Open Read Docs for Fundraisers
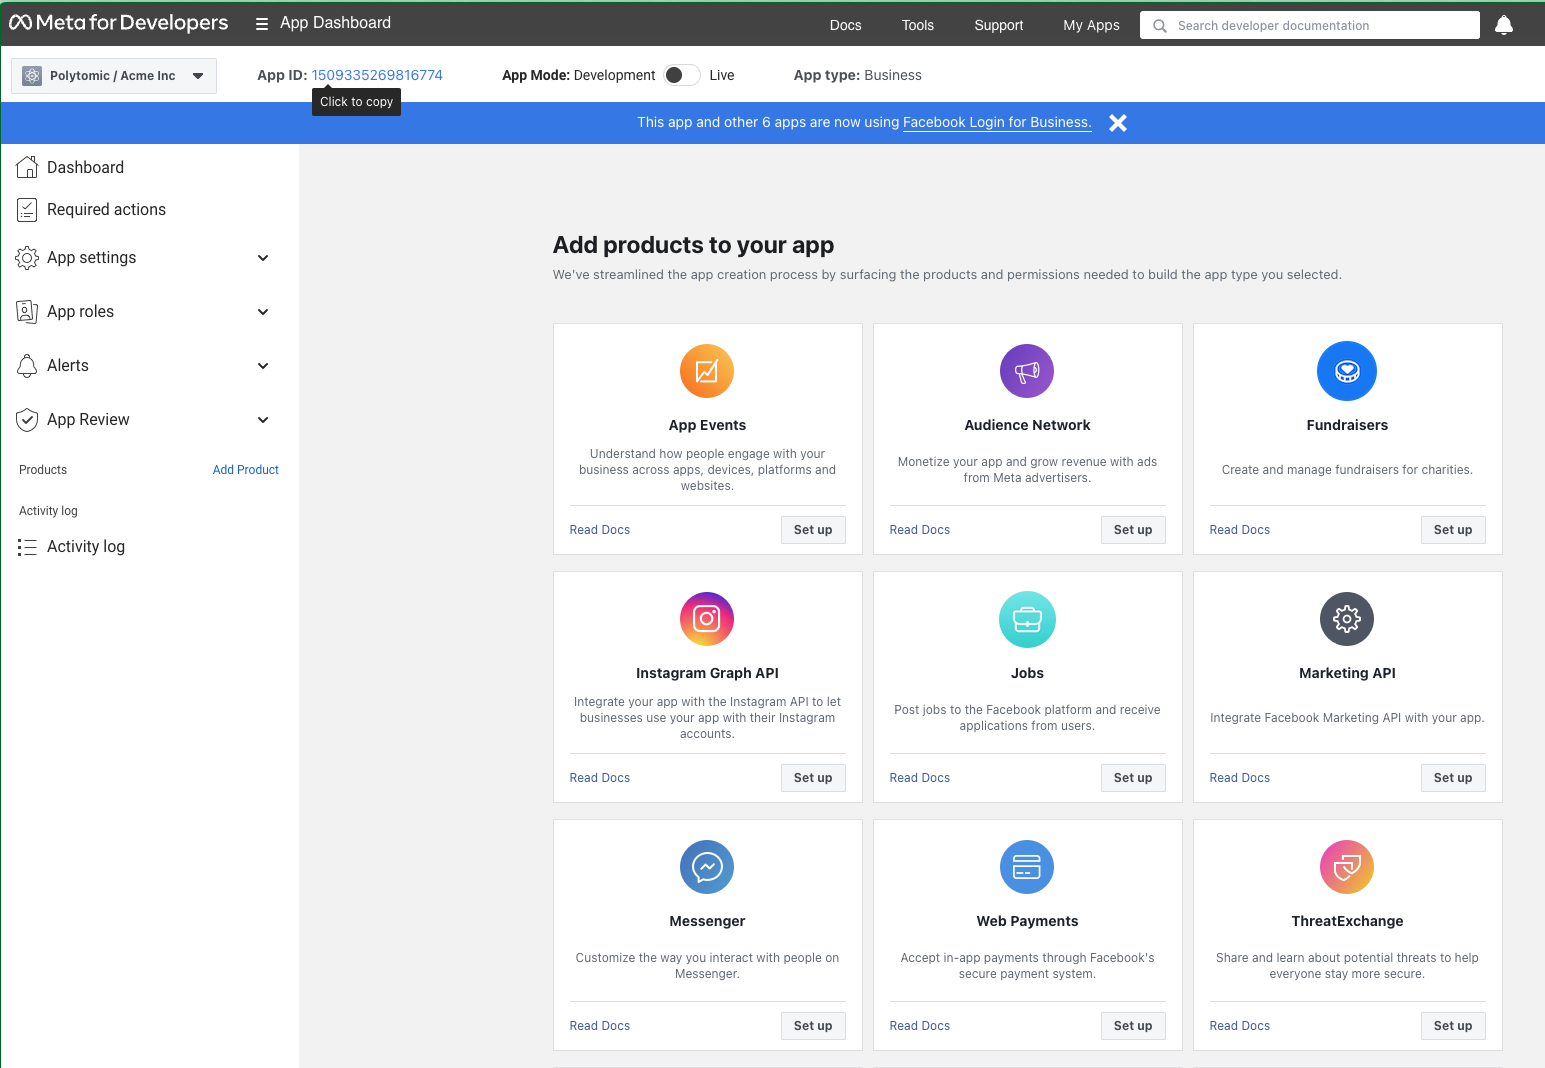The height and width of the screenshot is (1068, 1545). (1240, 530)
